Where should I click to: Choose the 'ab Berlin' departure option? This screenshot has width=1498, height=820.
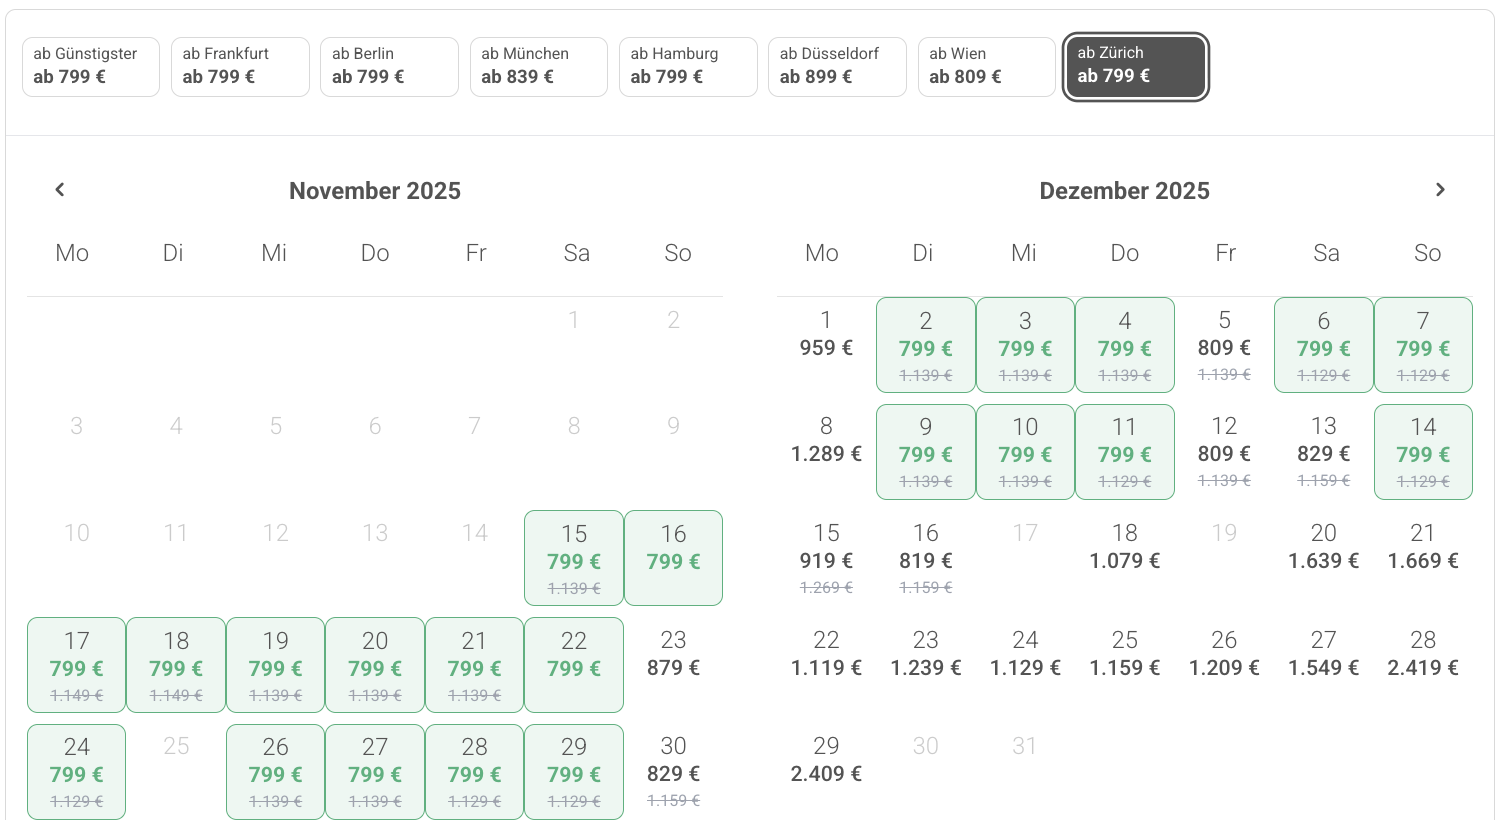389,66
